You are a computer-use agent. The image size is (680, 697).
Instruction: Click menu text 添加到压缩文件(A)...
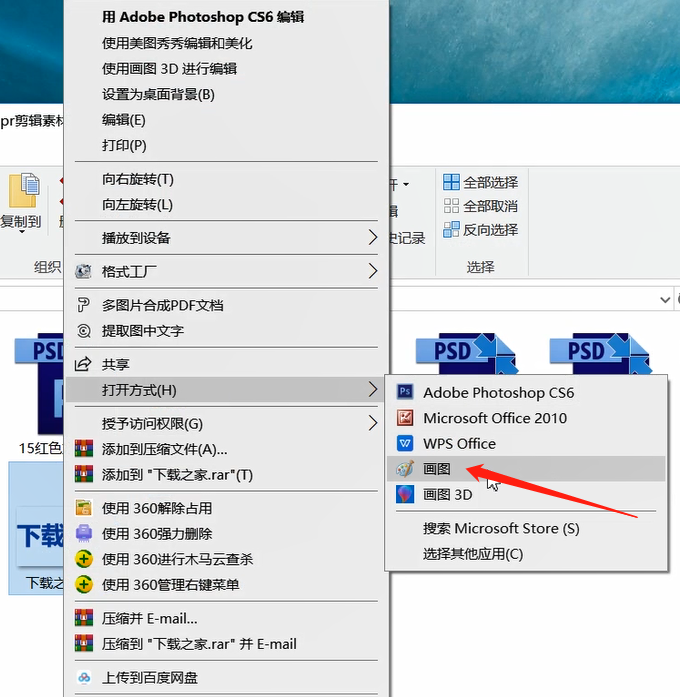(x=164, y=449)
